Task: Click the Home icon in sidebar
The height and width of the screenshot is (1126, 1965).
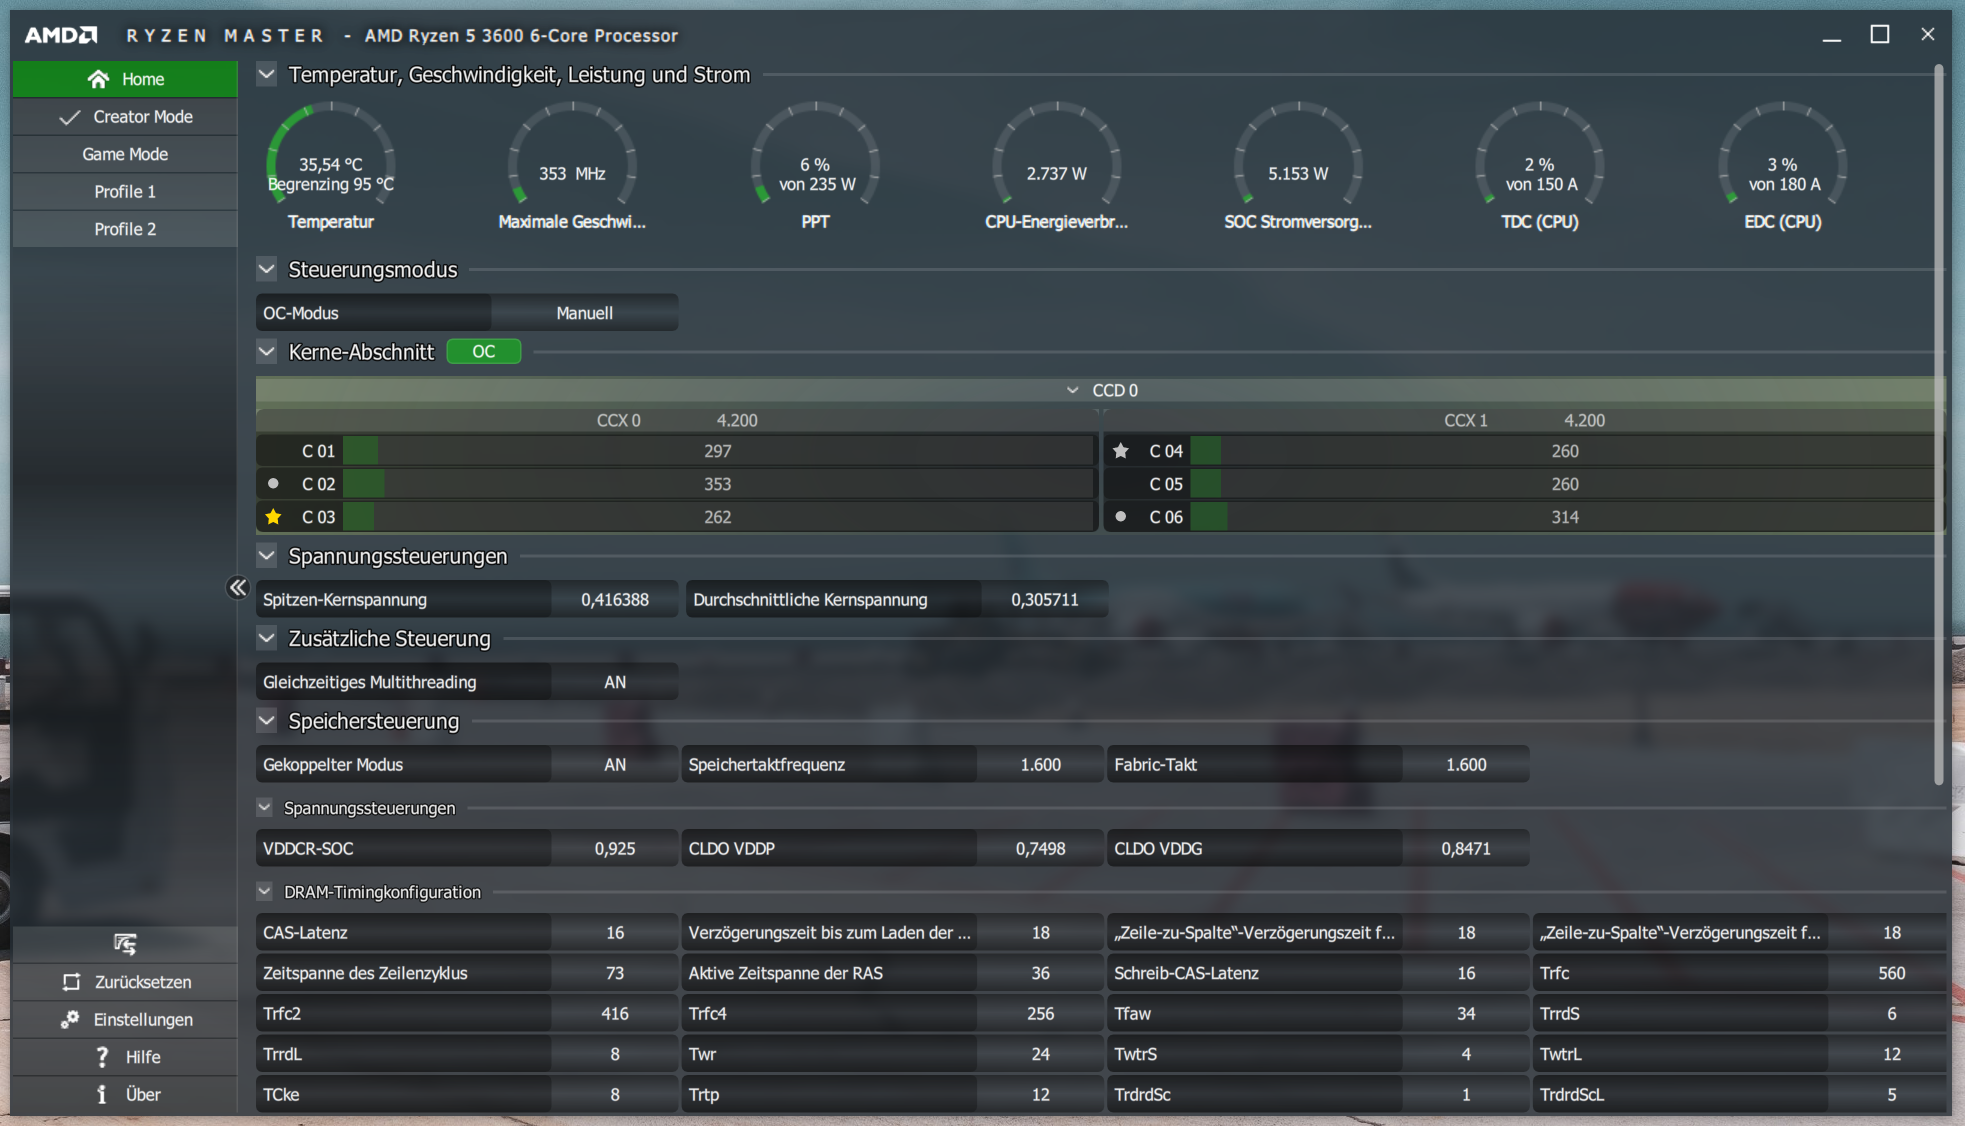Action: coord(98,79)
